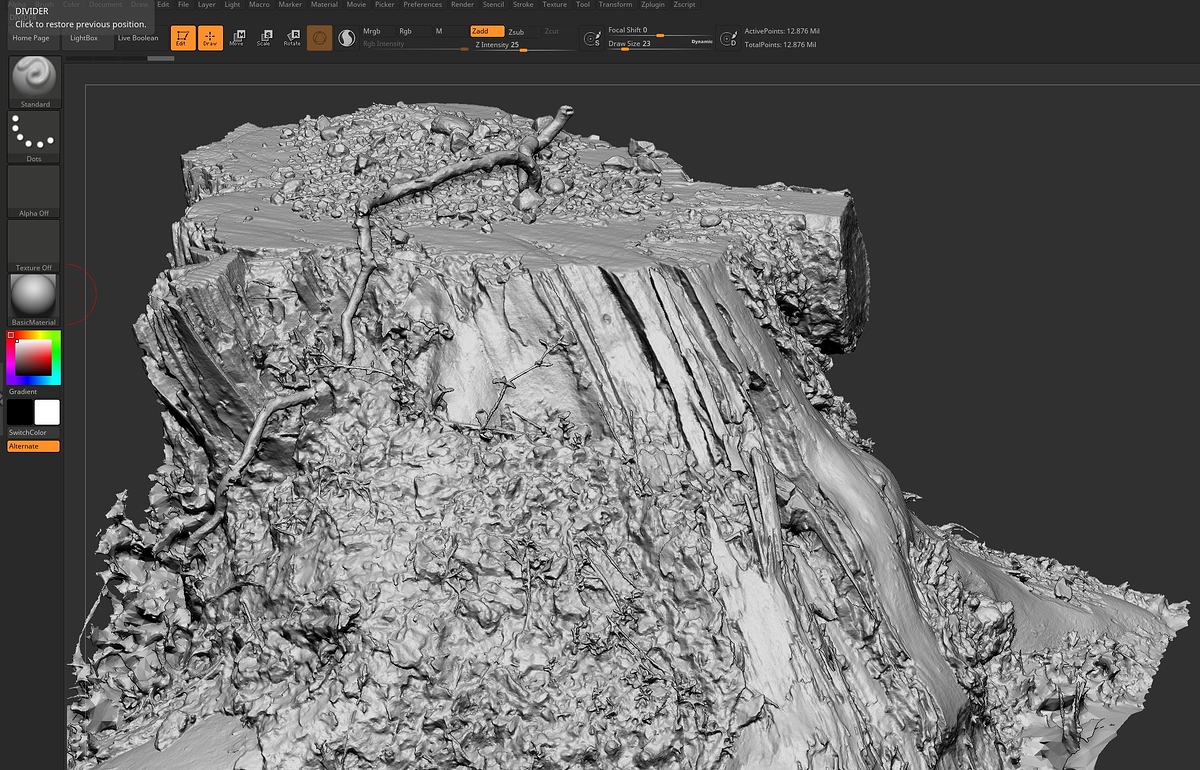The width and height of the screenshot is (1200, 770).
Task: Open the Light menu
Action: pyautogui.click(x=232, y=5)
